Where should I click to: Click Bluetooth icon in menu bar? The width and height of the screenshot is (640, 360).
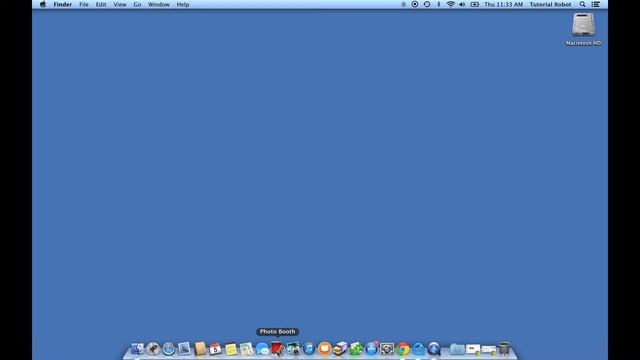(439, 4)
